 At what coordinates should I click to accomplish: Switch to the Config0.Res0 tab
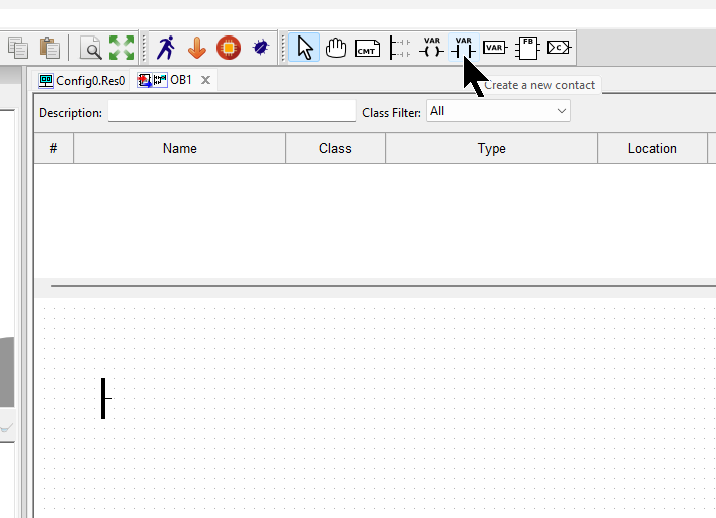coord(82,80)
